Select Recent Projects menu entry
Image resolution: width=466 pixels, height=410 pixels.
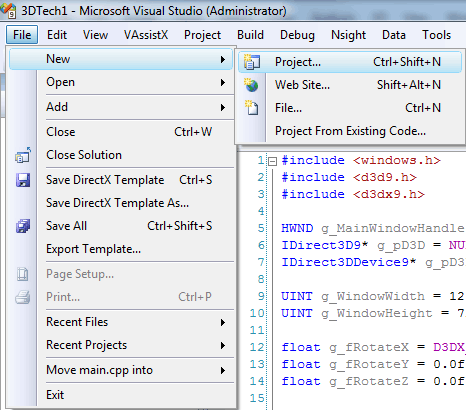(x=121, y=345)
